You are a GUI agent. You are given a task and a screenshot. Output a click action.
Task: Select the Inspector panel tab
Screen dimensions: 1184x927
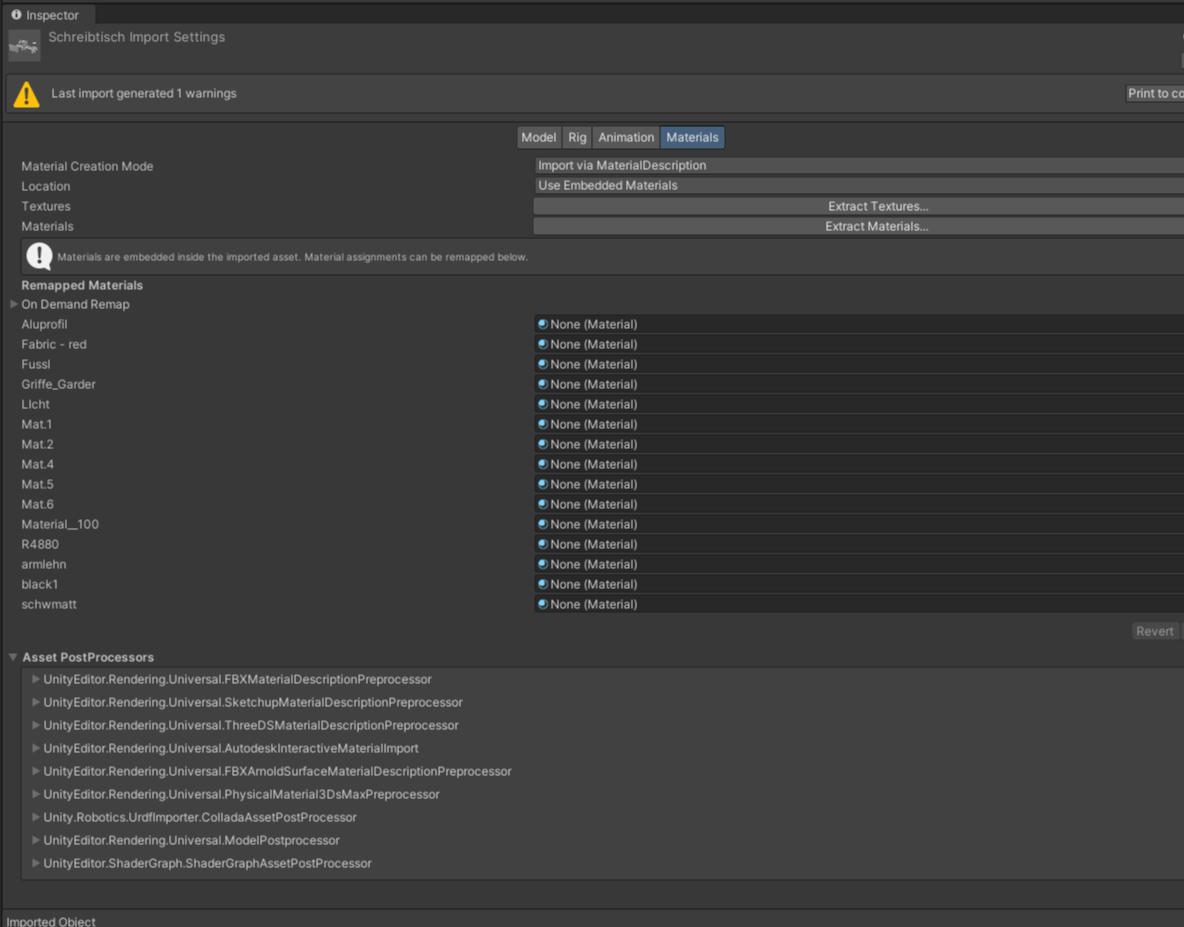coord(47,14)
